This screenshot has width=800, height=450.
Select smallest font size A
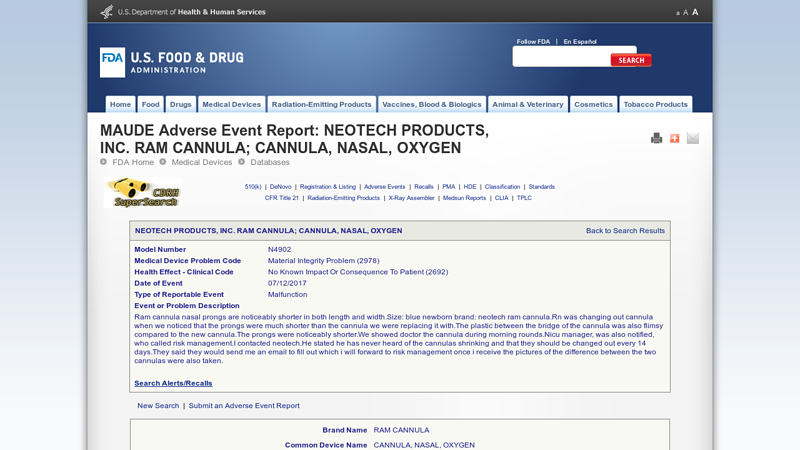[x=678, y=13]
